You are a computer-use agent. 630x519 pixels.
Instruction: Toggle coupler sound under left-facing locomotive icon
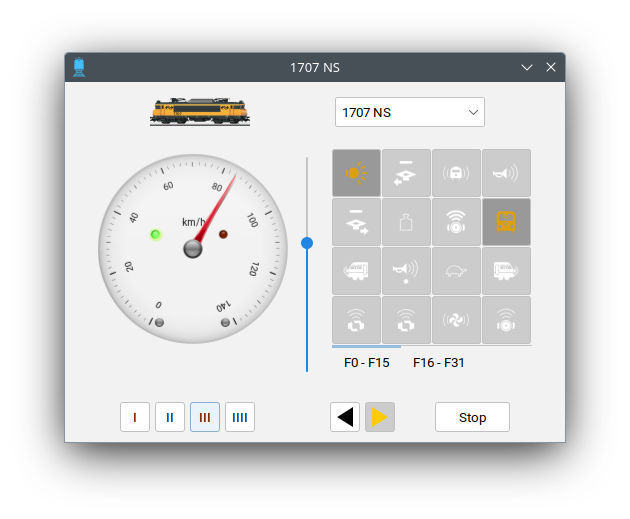[356, 320]
